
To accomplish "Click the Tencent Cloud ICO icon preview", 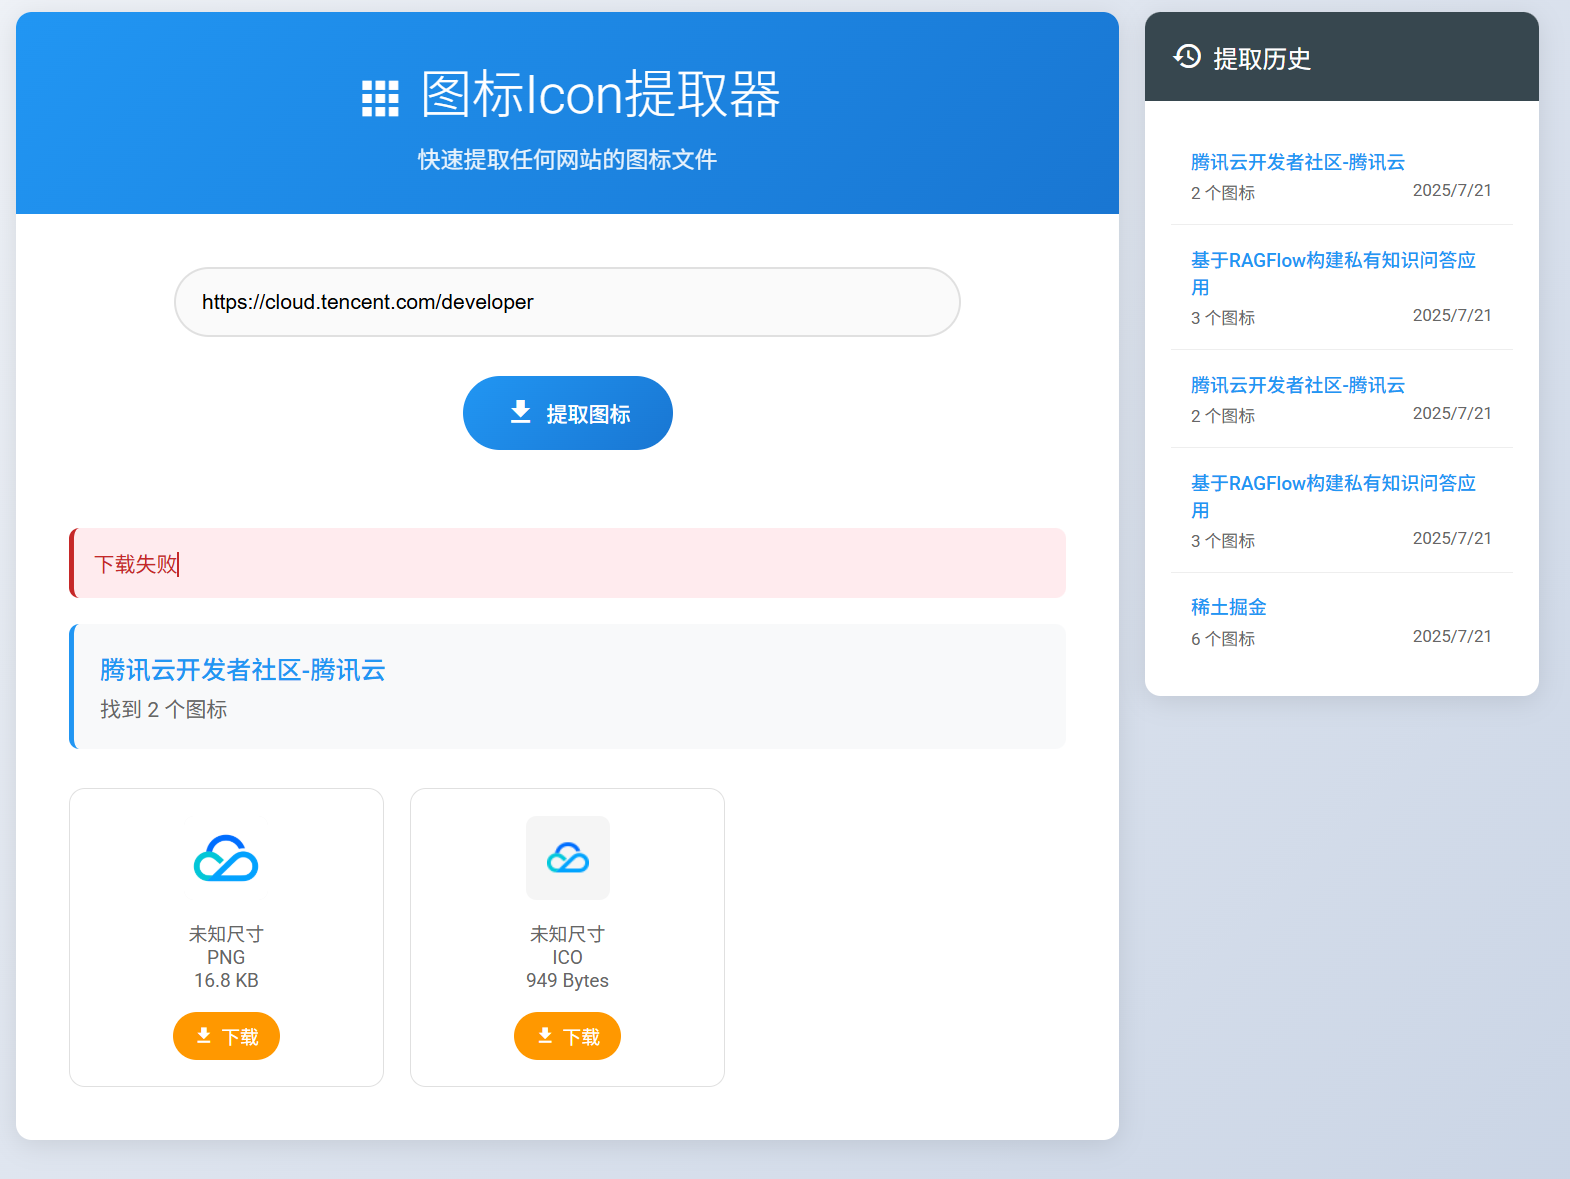I will click(568, 858).
